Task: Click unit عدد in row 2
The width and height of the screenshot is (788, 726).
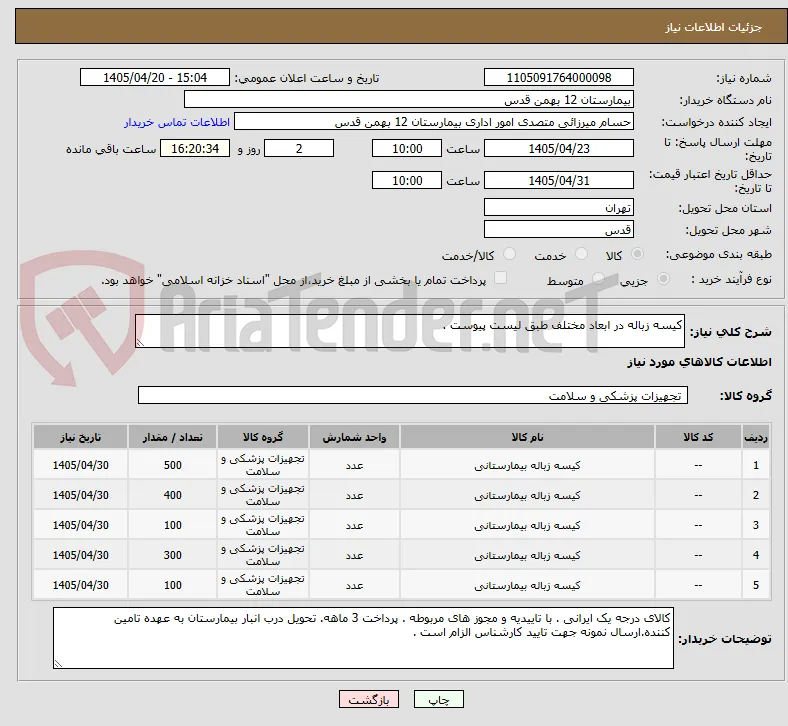Action: pos(354,495)
